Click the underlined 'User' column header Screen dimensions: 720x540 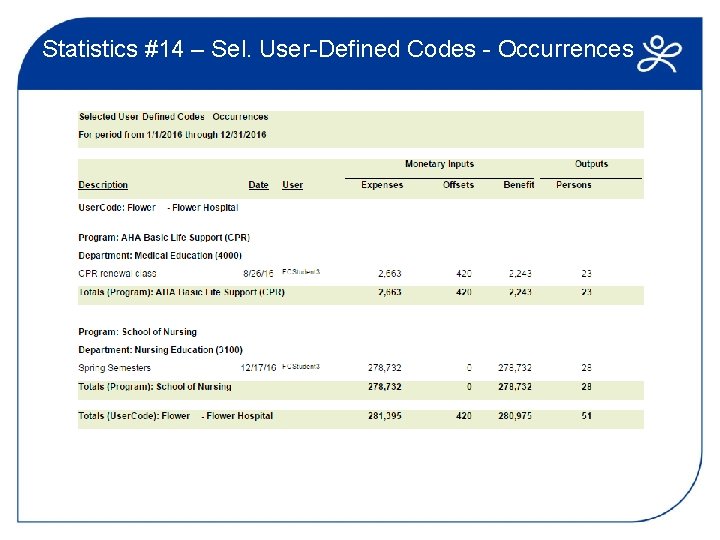(292, 185)
